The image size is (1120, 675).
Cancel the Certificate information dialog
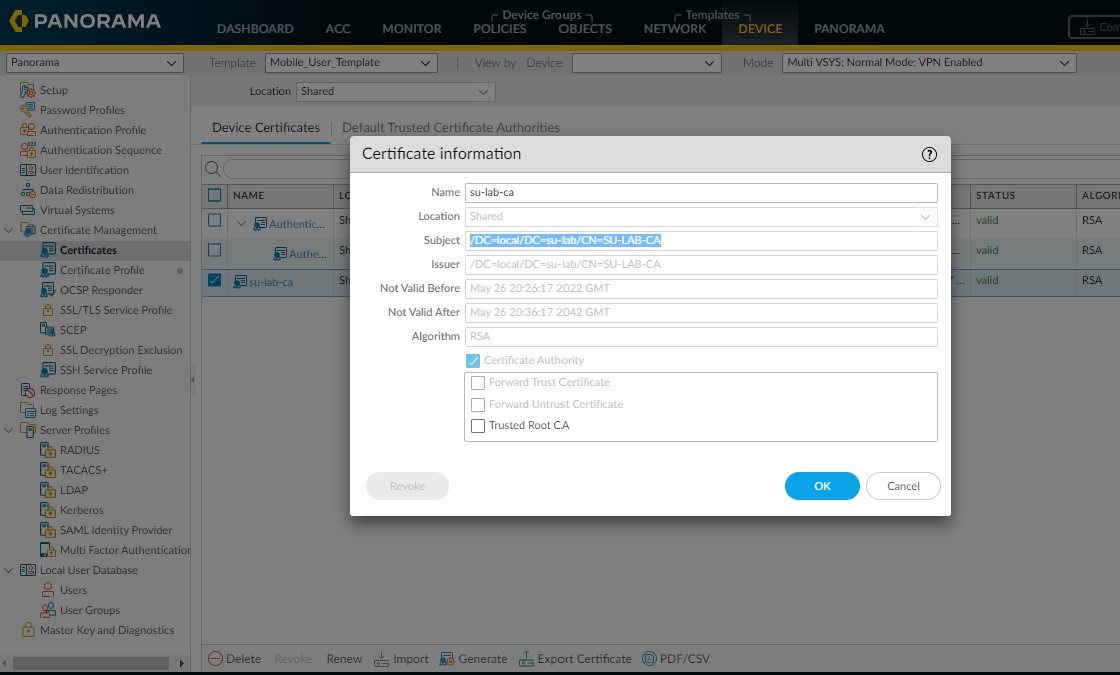pos(902,486)
